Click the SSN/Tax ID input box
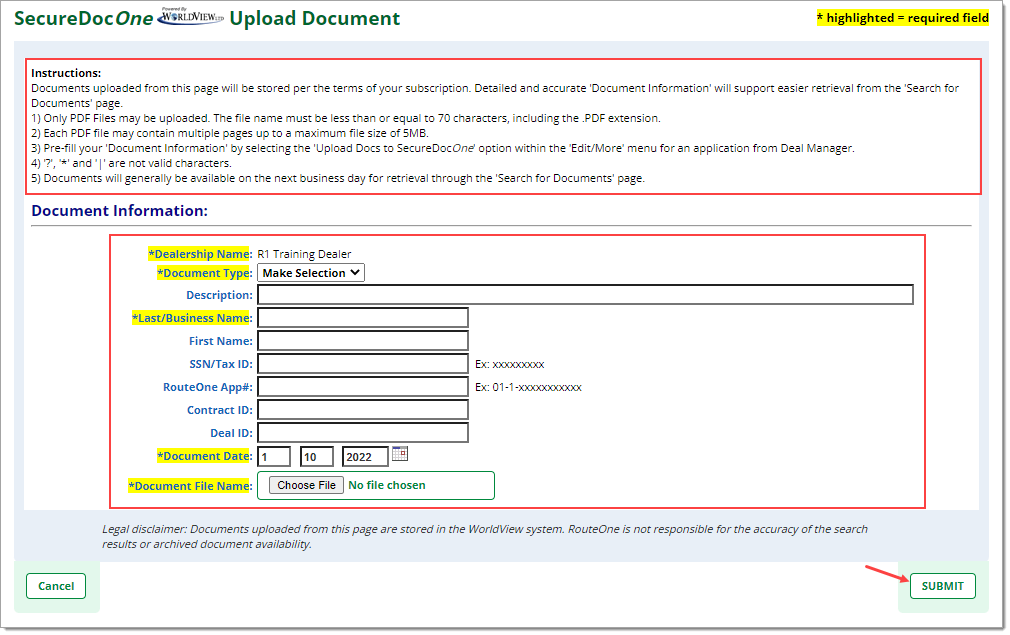 click(x=363, y=364)
